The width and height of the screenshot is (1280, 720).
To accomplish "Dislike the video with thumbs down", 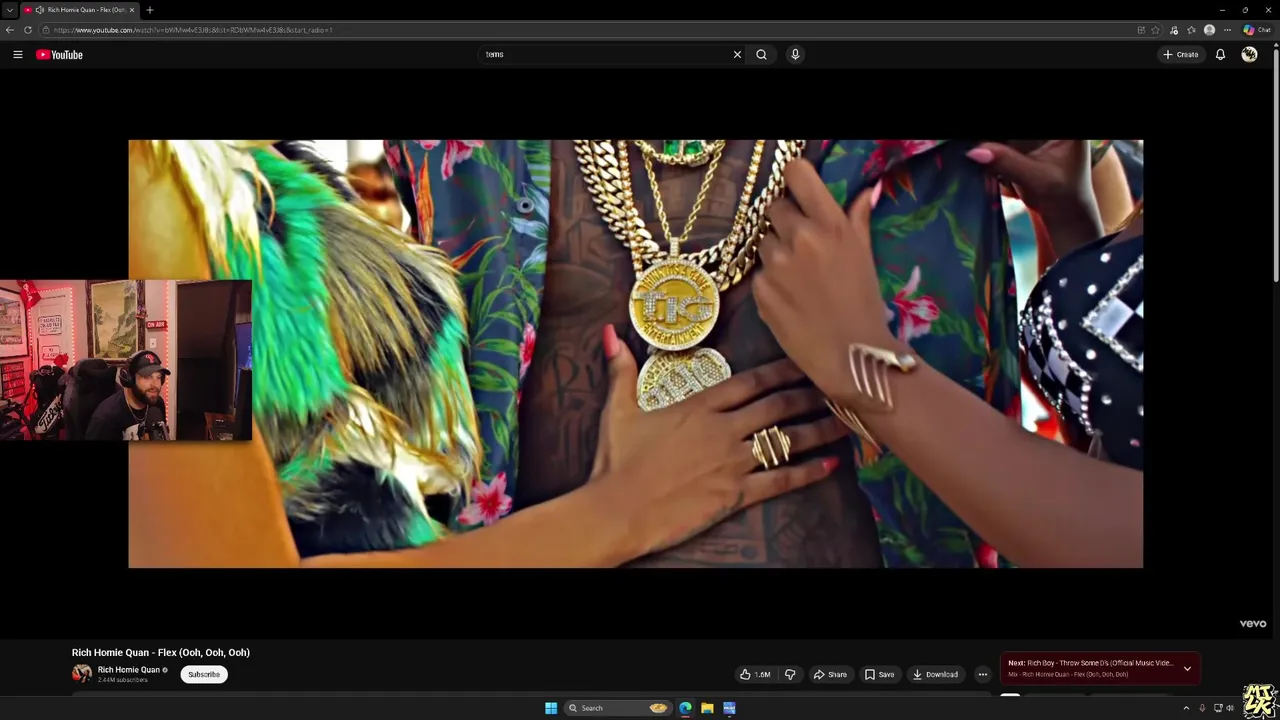I will tap(790, 674).
